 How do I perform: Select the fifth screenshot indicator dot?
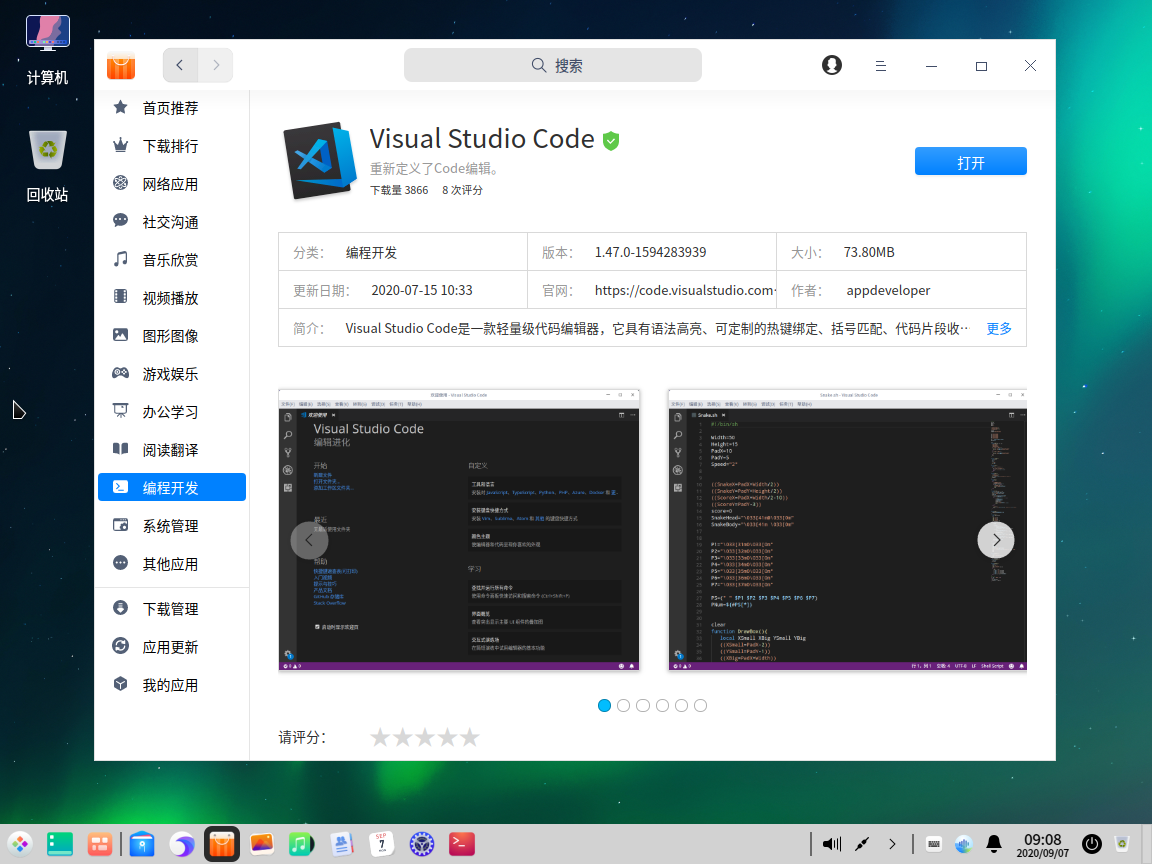point(681,705)
